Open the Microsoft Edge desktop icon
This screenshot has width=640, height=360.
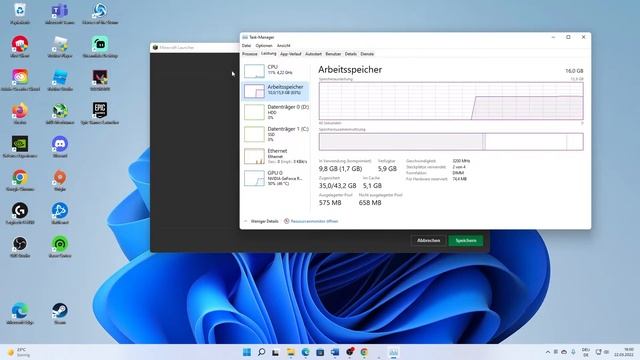tap(20, 313)
